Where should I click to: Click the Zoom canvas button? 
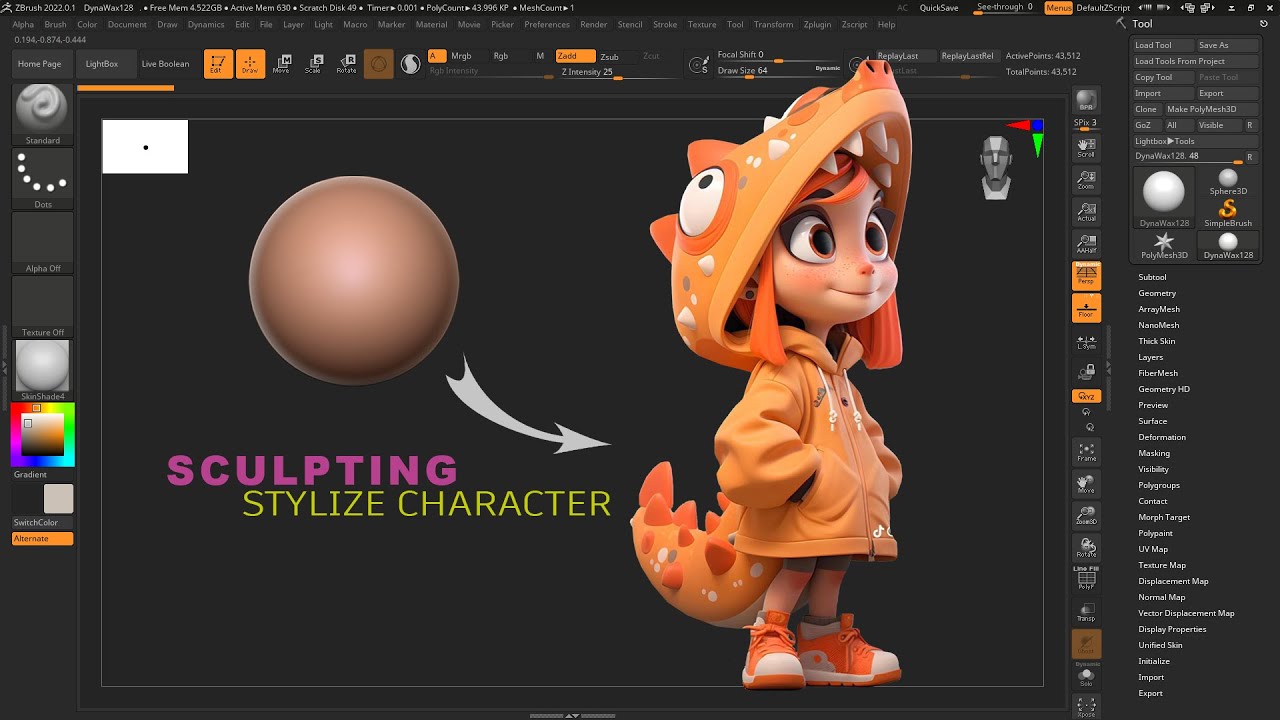[1086, 180]
